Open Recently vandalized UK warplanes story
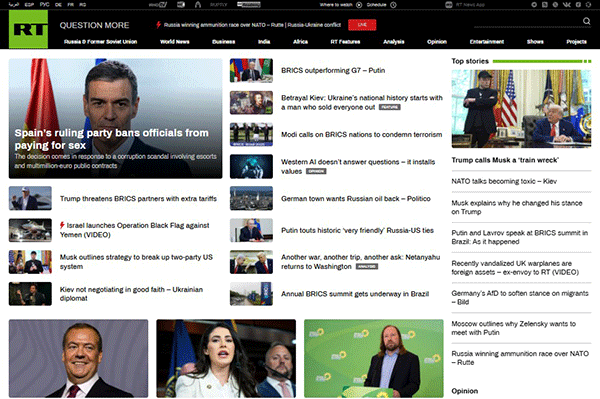600x399 pixels. click(515, 268)
